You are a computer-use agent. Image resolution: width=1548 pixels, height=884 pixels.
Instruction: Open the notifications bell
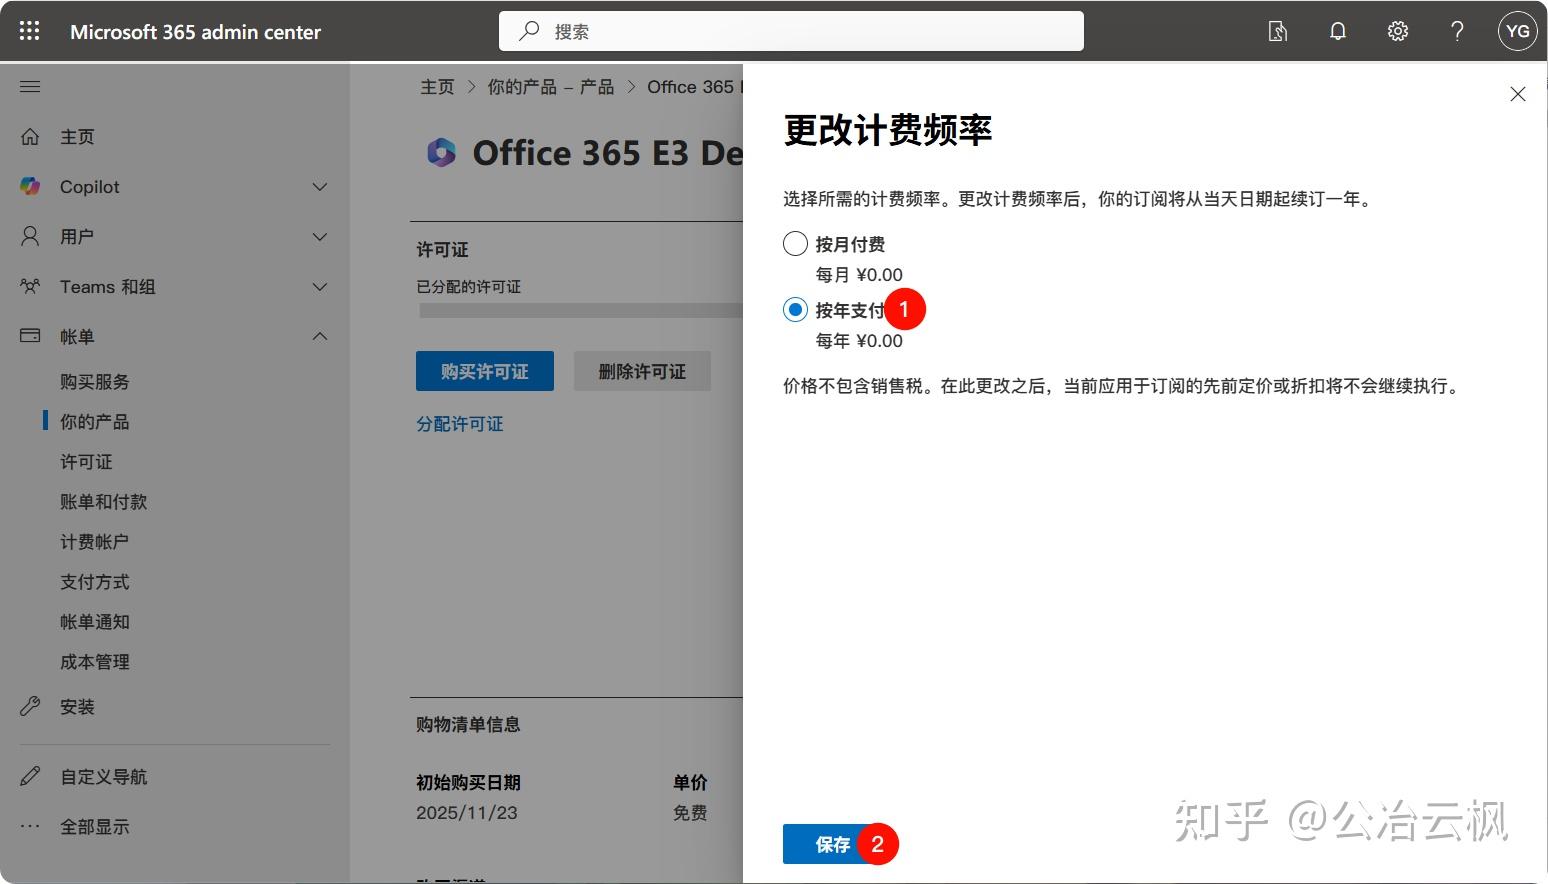(1337, 31)
